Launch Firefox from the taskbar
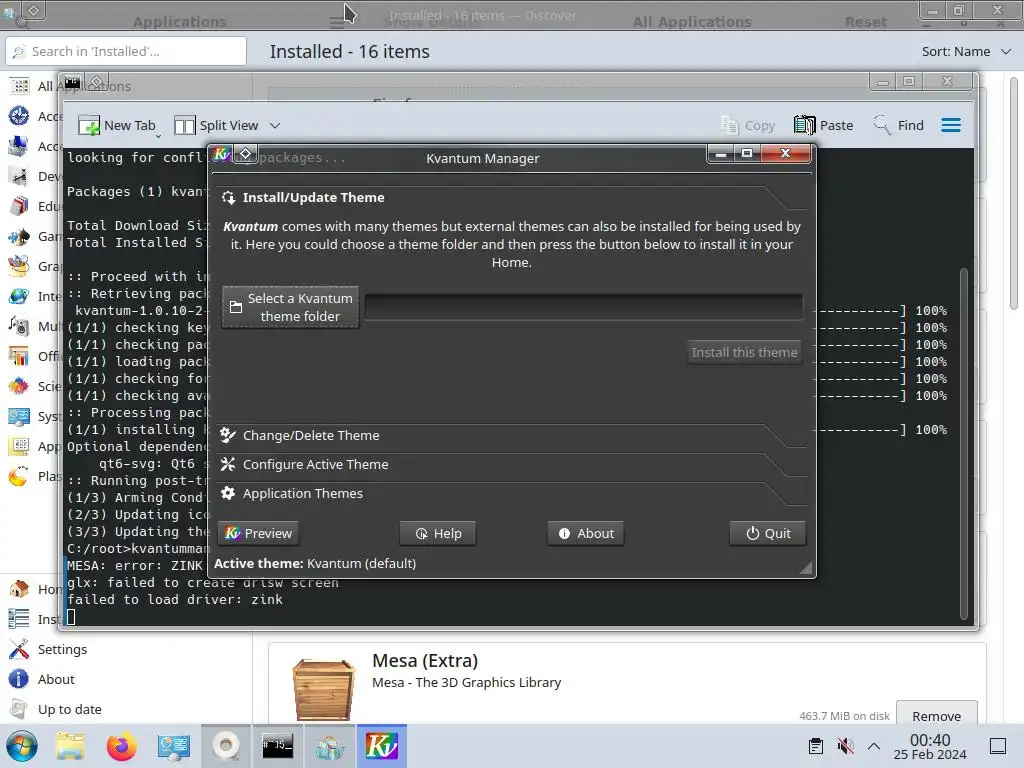Image resolution: width=1024 pixels, height=768 pixels. coord(121,746)
